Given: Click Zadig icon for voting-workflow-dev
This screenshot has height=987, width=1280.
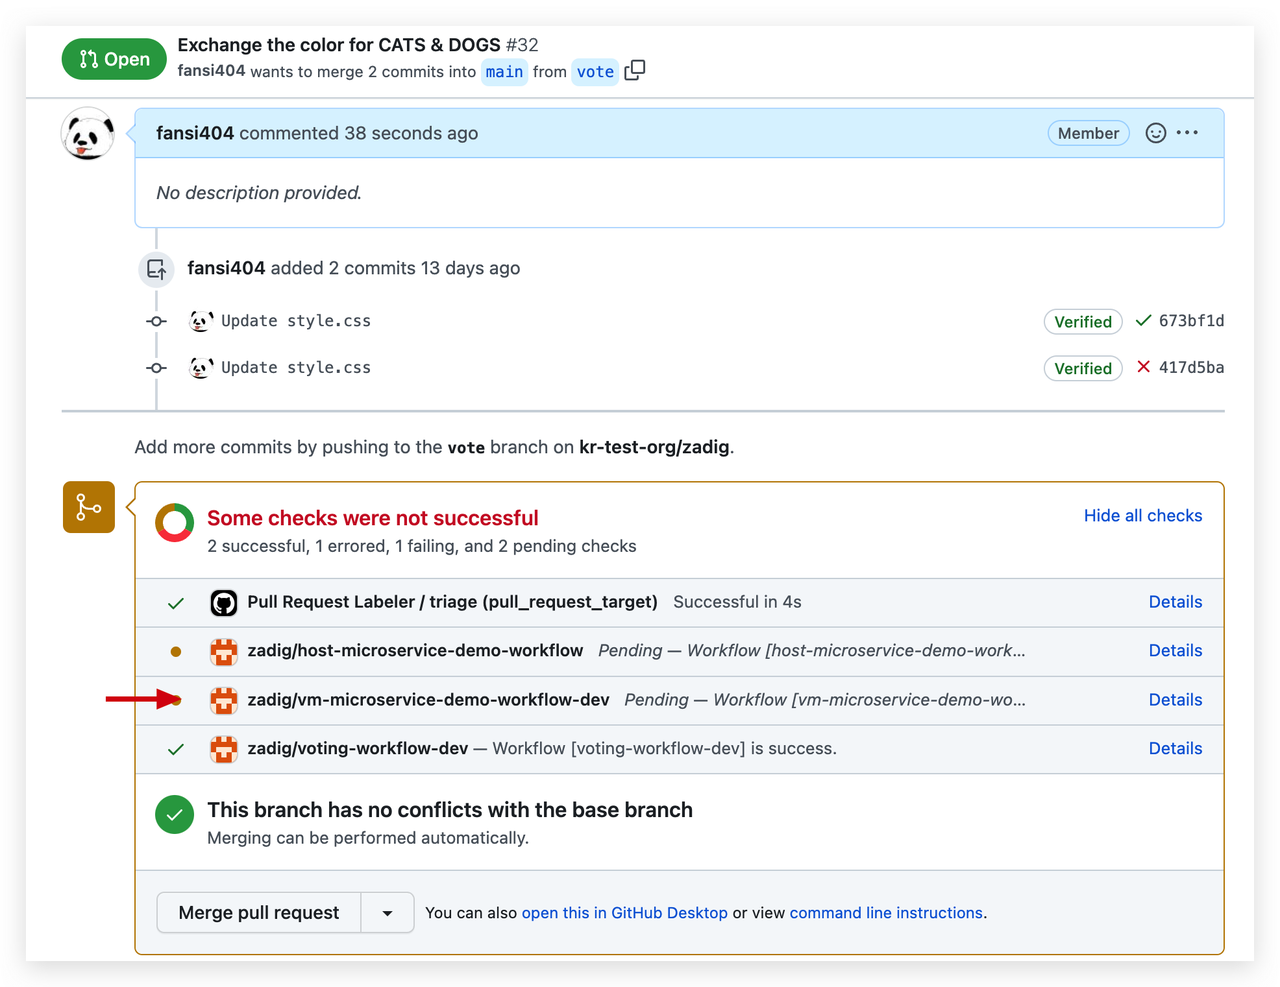Looking at the screenshot, I should click(223, 749).
